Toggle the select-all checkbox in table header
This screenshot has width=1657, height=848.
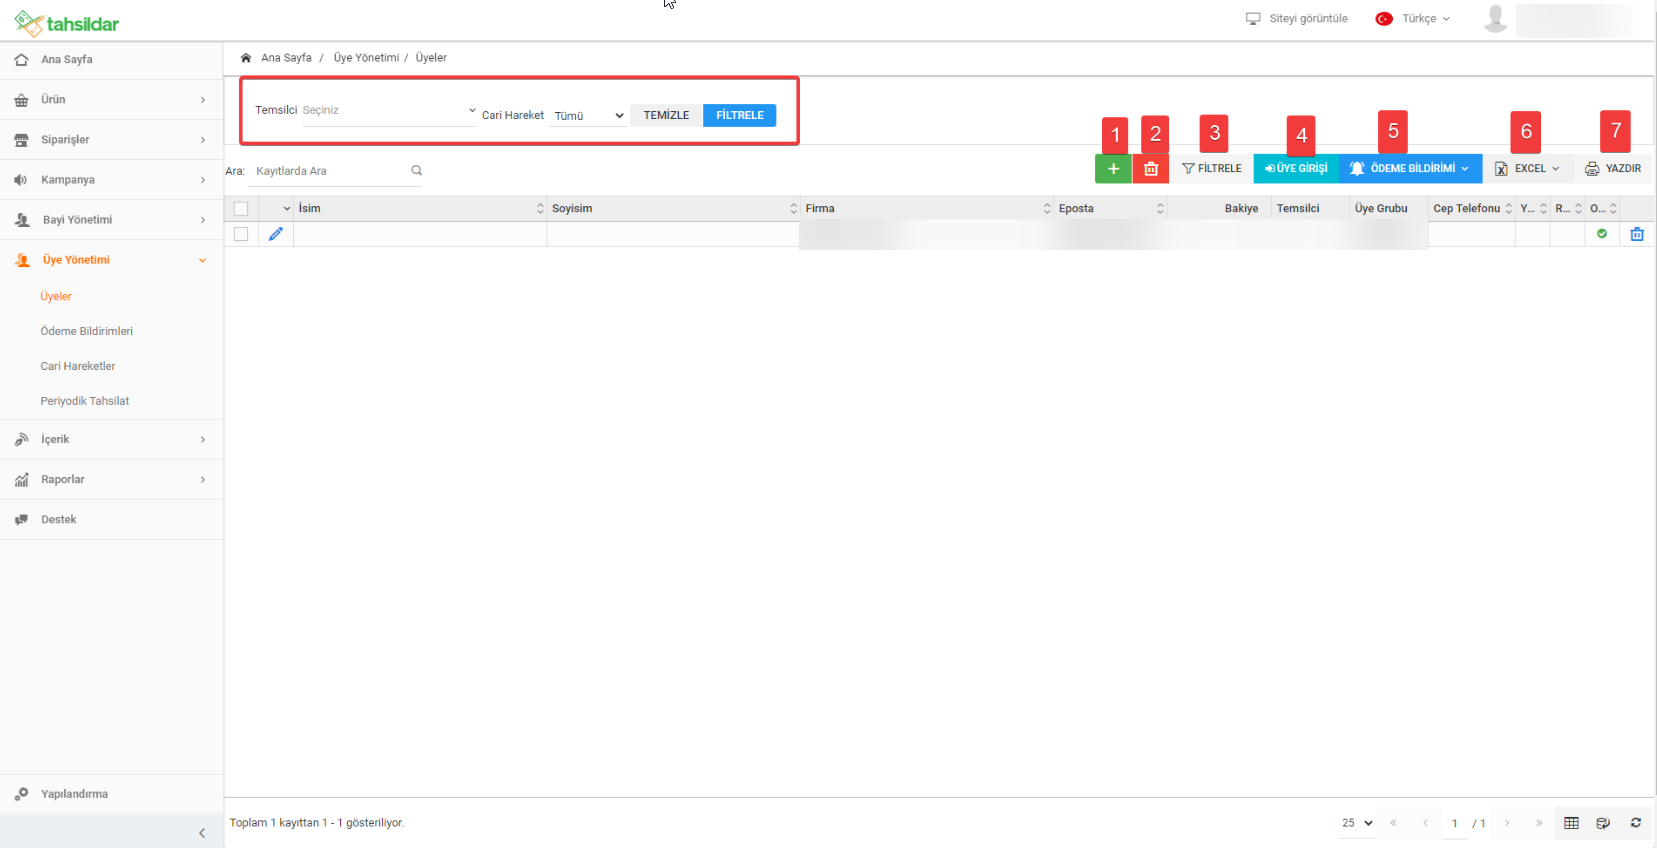point(241,209)
